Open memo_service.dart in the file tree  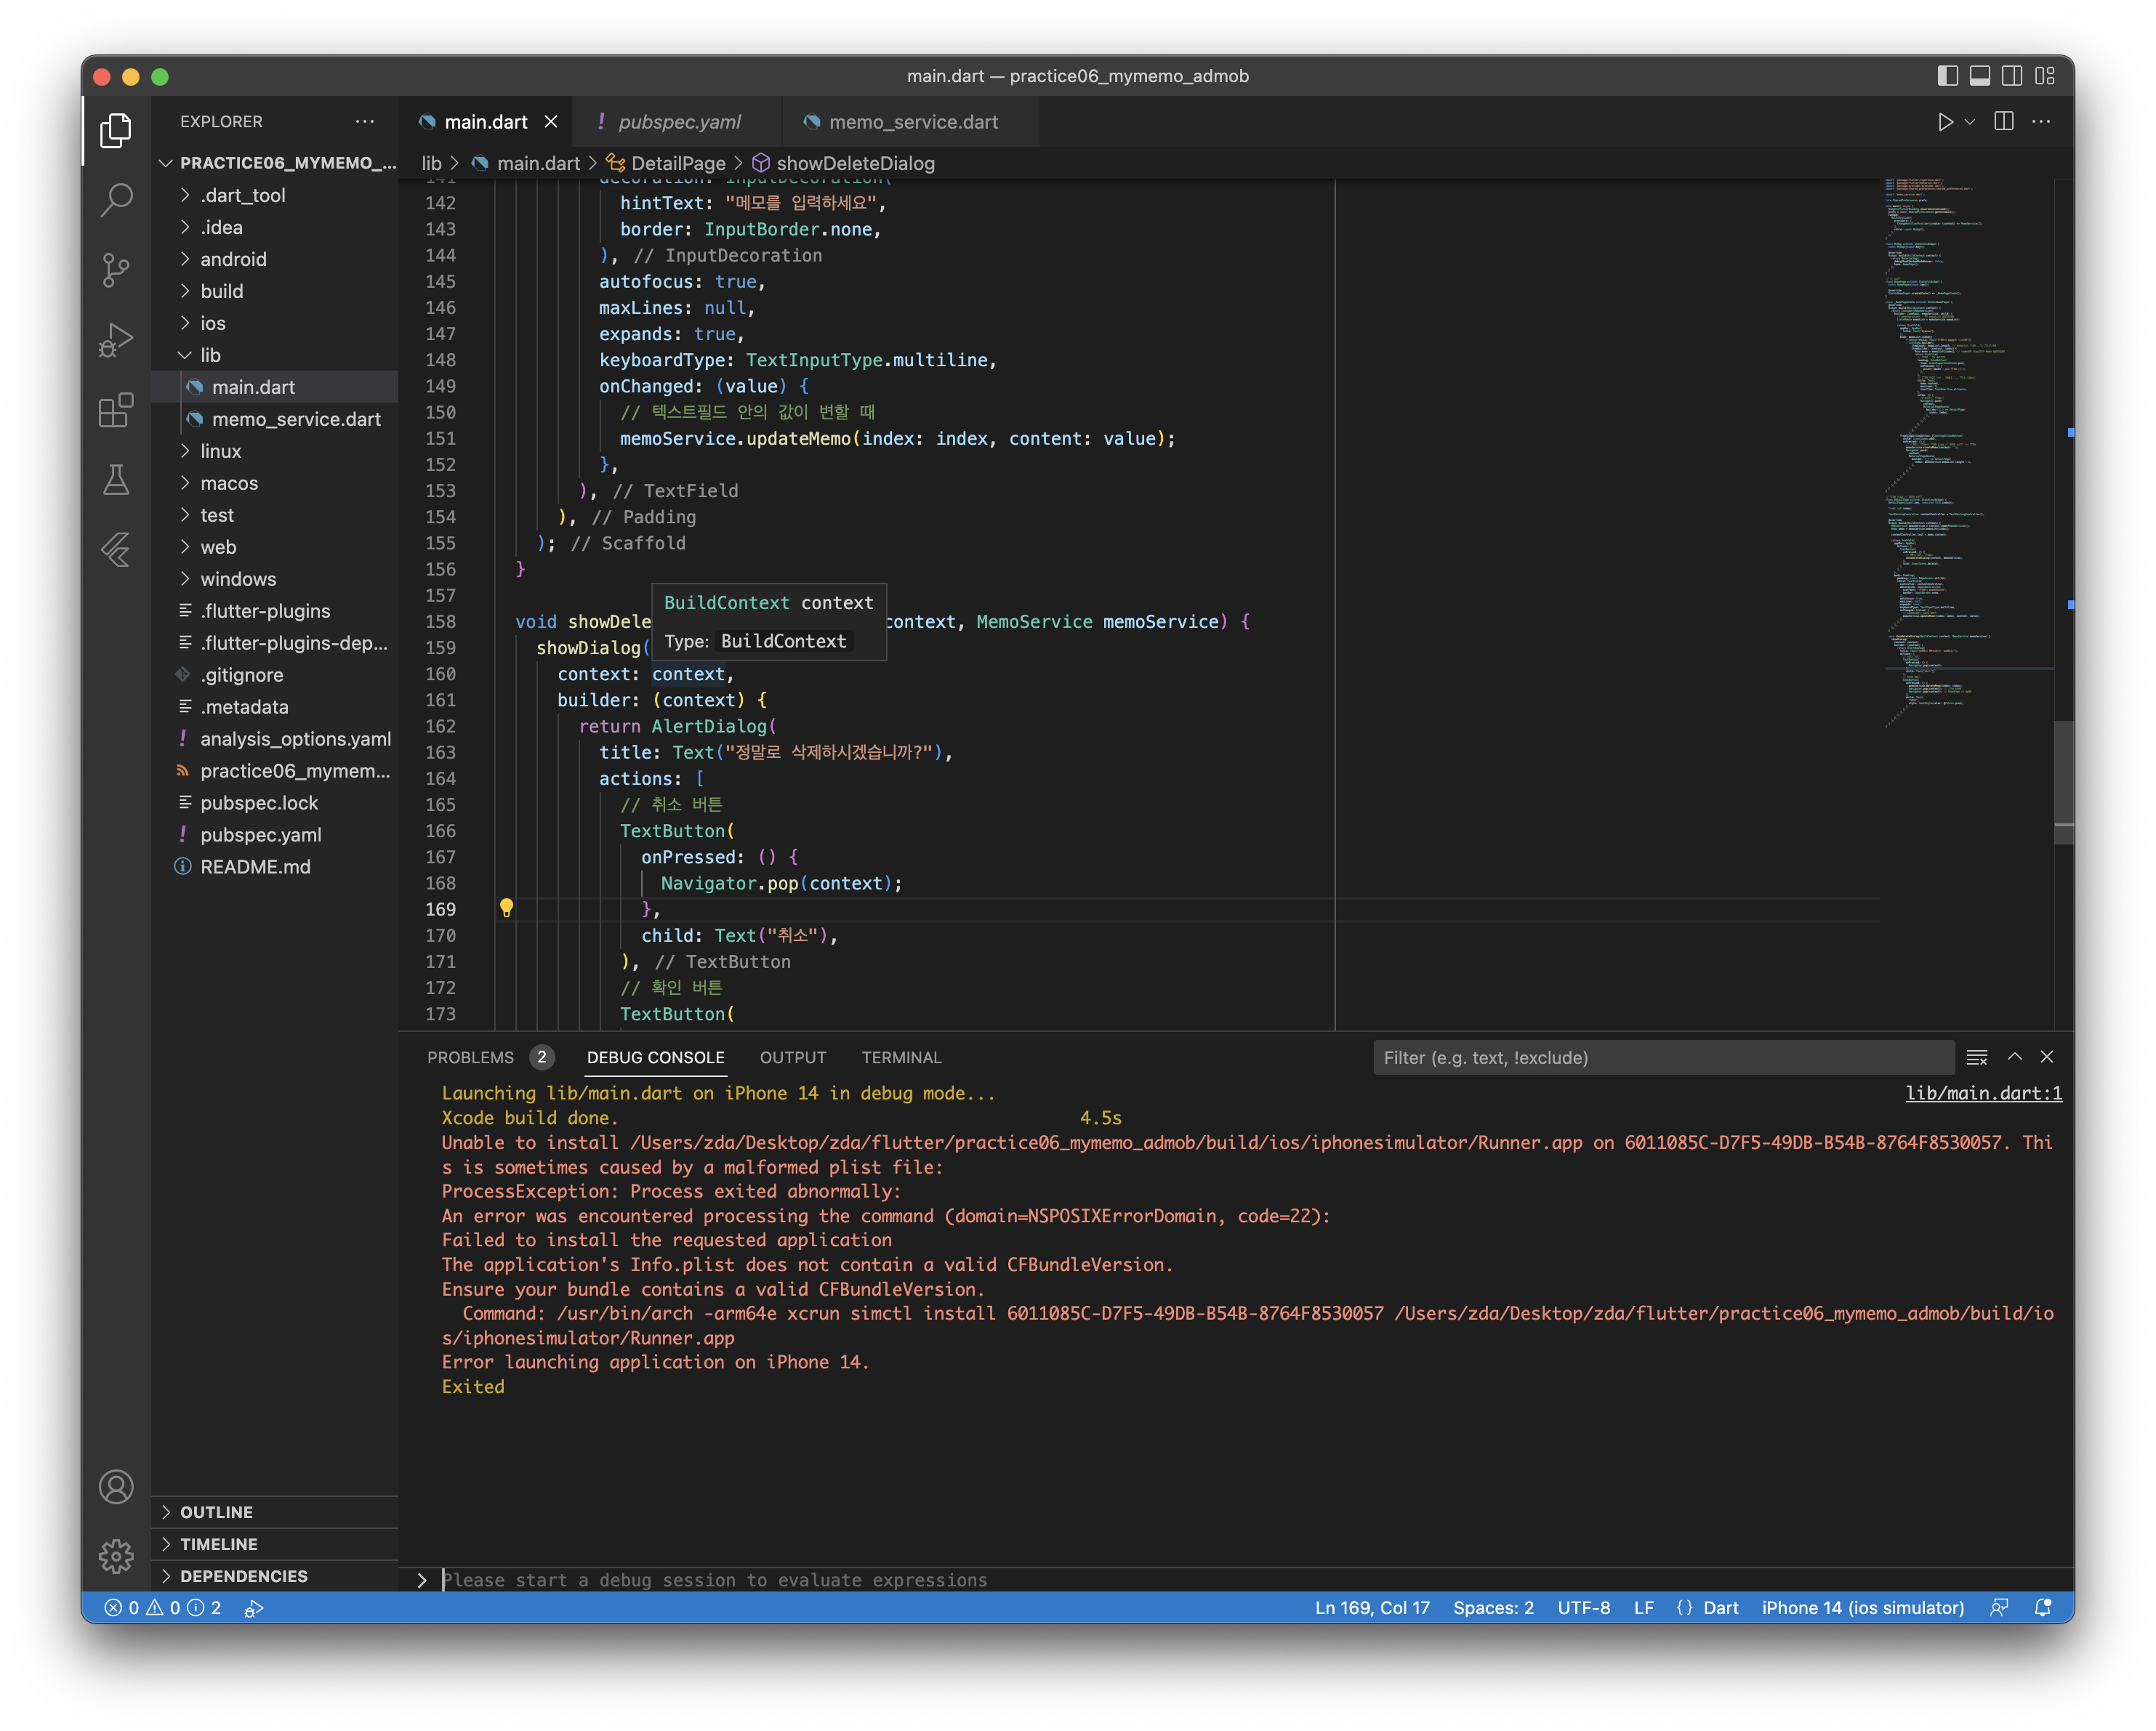pyautogui.click(x=275, y=419)
